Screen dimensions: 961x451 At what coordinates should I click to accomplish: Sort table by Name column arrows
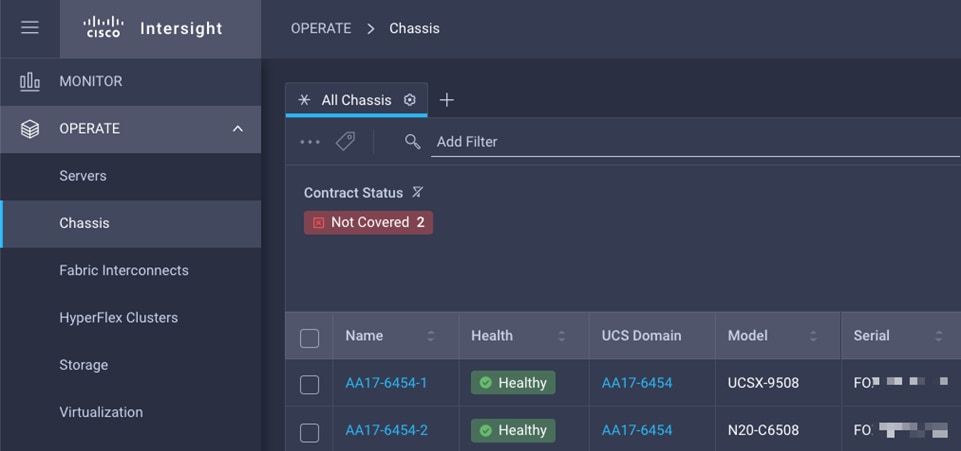pos(430,336)
